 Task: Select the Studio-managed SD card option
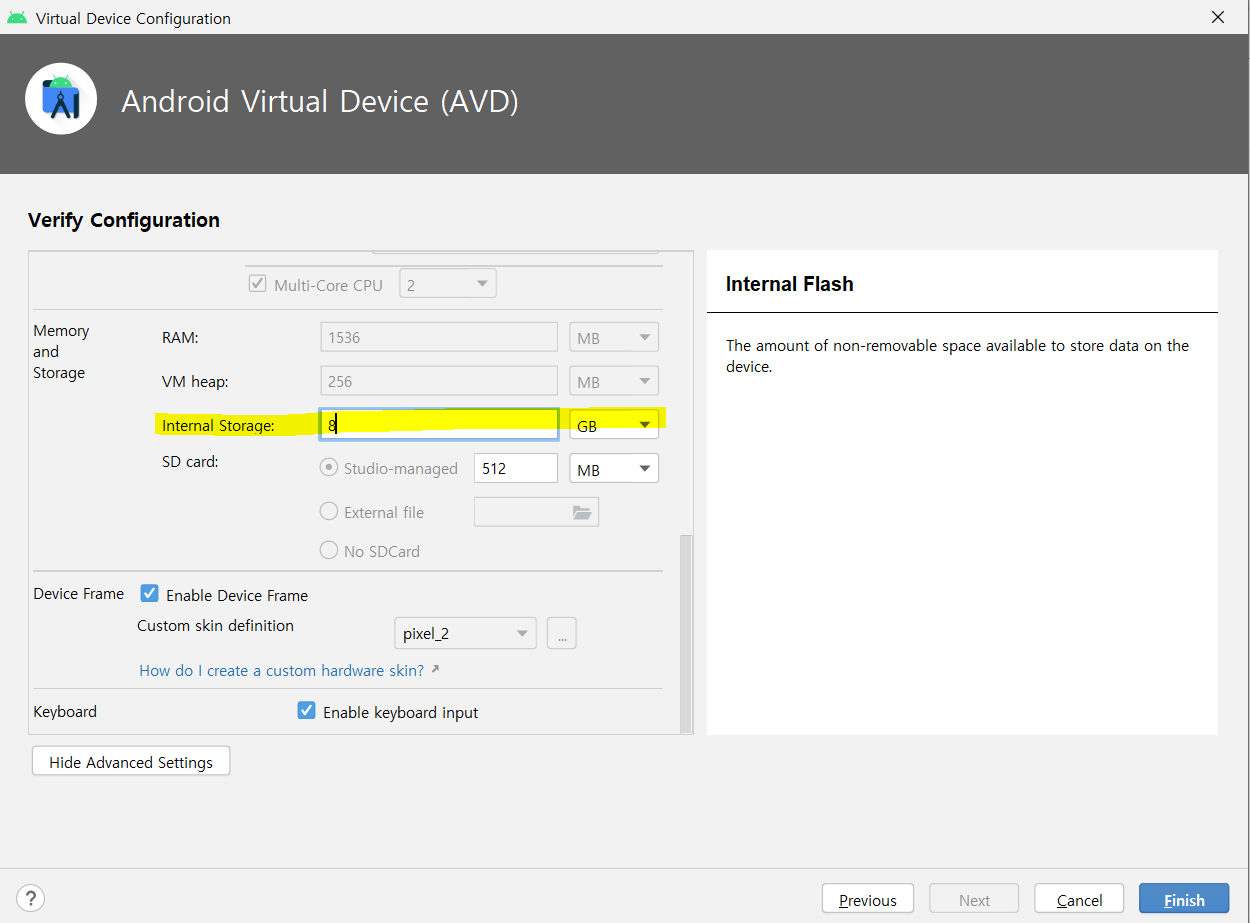328,468
